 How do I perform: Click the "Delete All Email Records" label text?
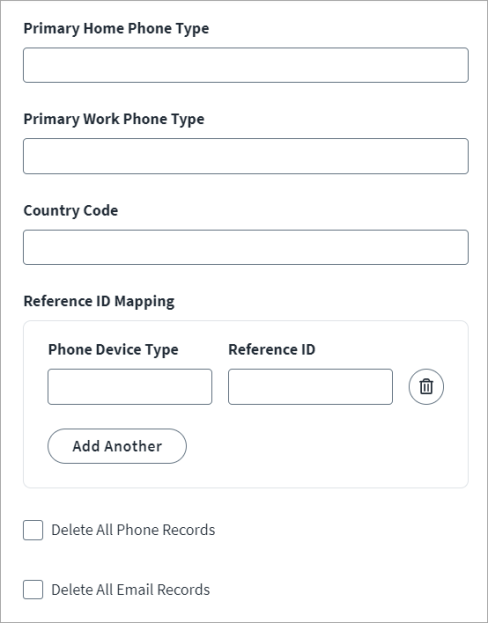(x=130, y=590)
